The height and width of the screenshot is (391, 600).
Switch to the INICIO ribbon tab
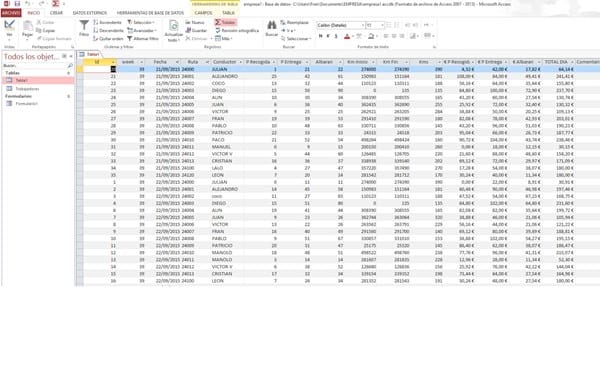[x=34, y=13]
